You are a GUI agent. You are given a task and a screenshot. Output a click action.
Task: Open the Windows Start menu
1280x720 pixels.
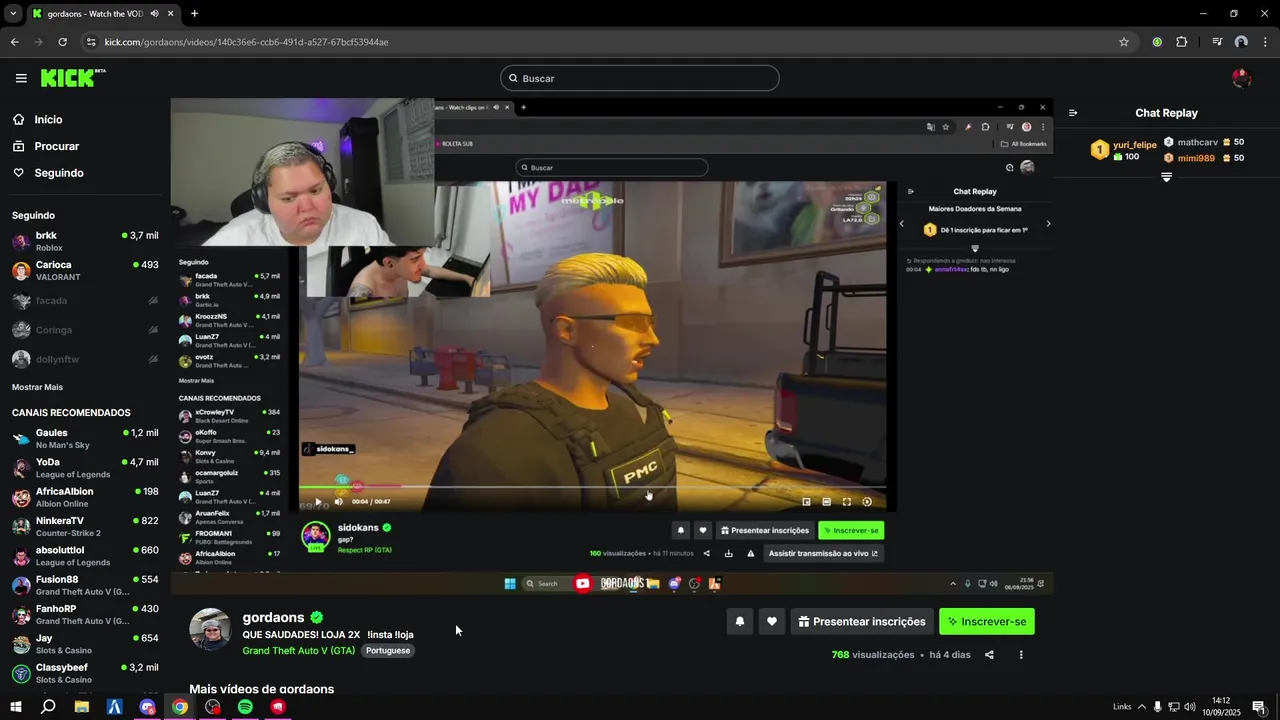tap(15, 707)
